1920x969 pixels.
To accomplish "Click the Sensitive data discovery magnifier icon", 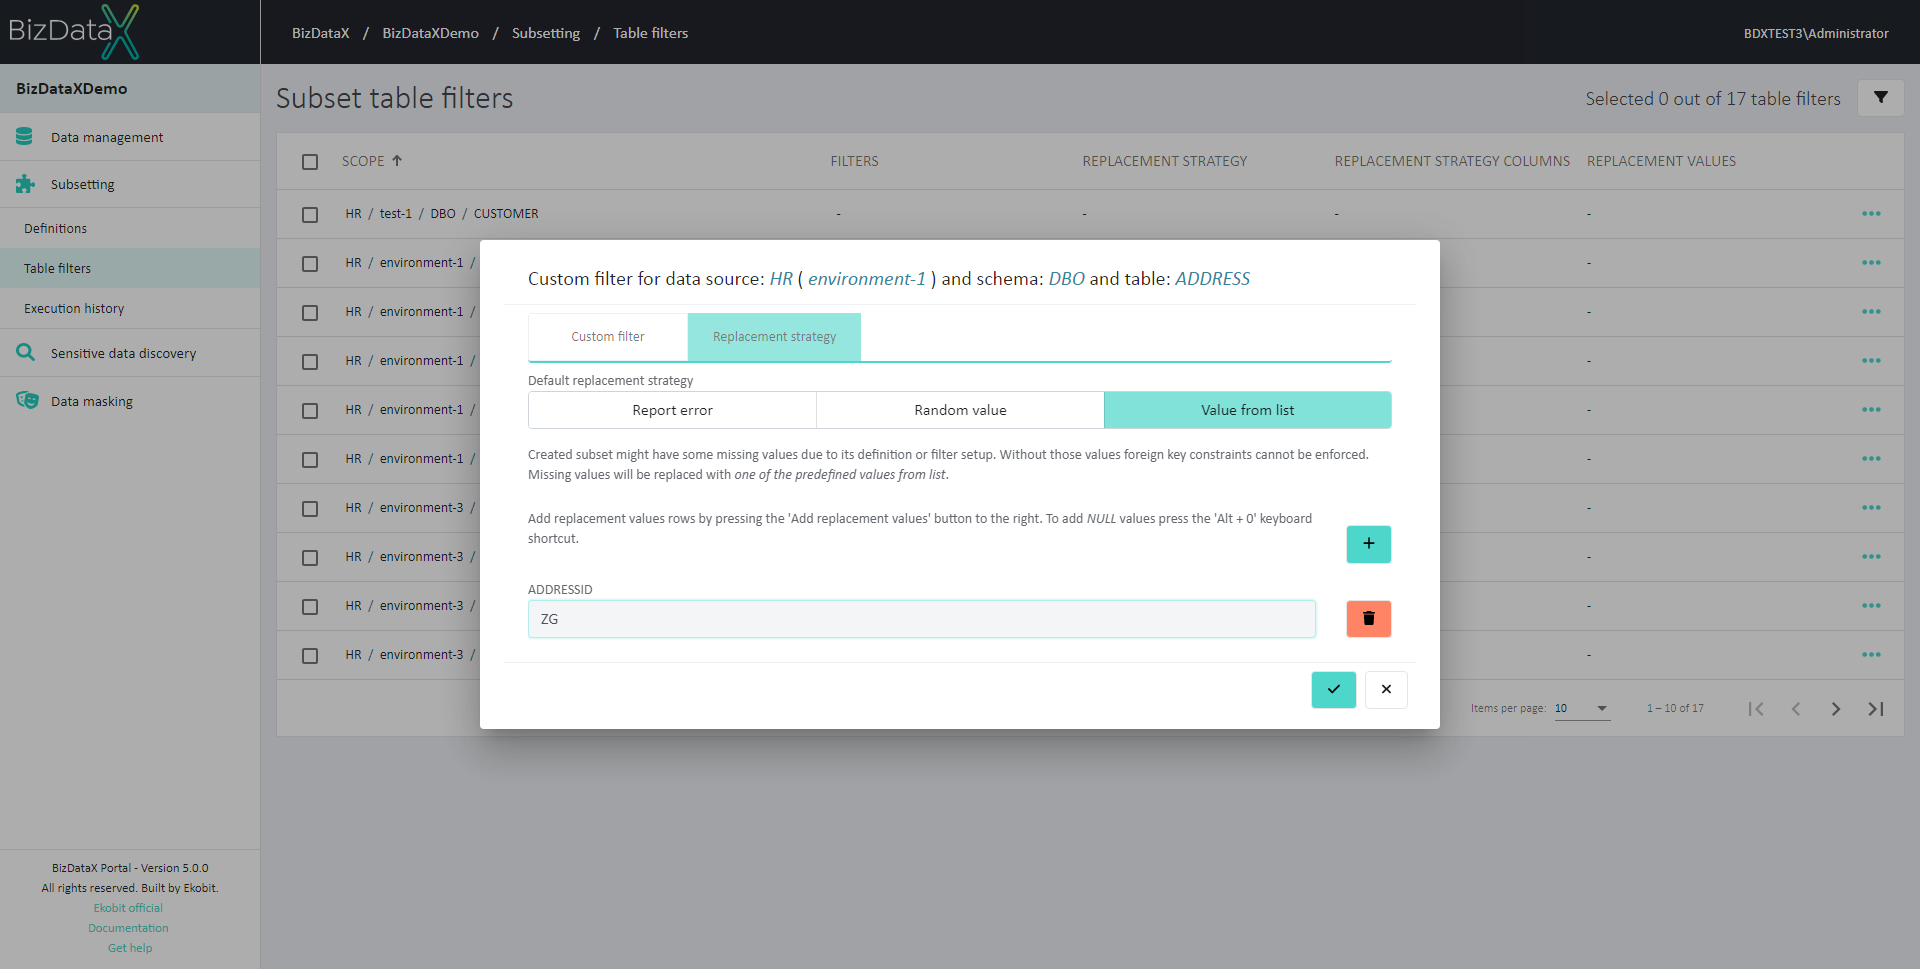I will coord(25,352).
